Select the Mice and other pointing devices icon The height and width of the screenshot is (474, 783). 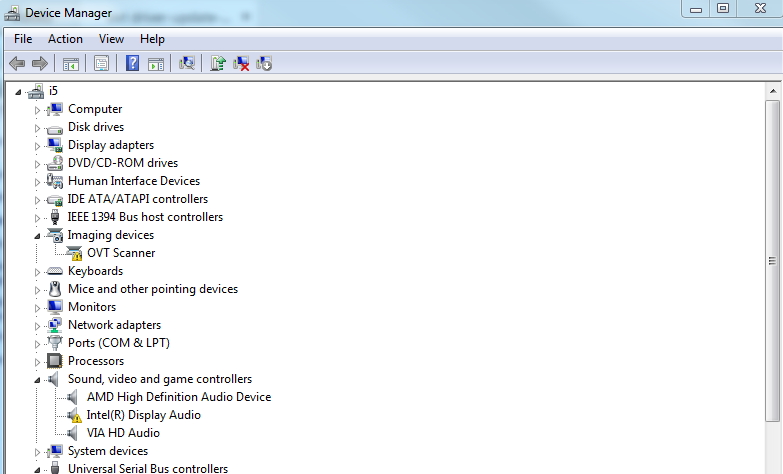pyautogui.click(x=55, y=289)
